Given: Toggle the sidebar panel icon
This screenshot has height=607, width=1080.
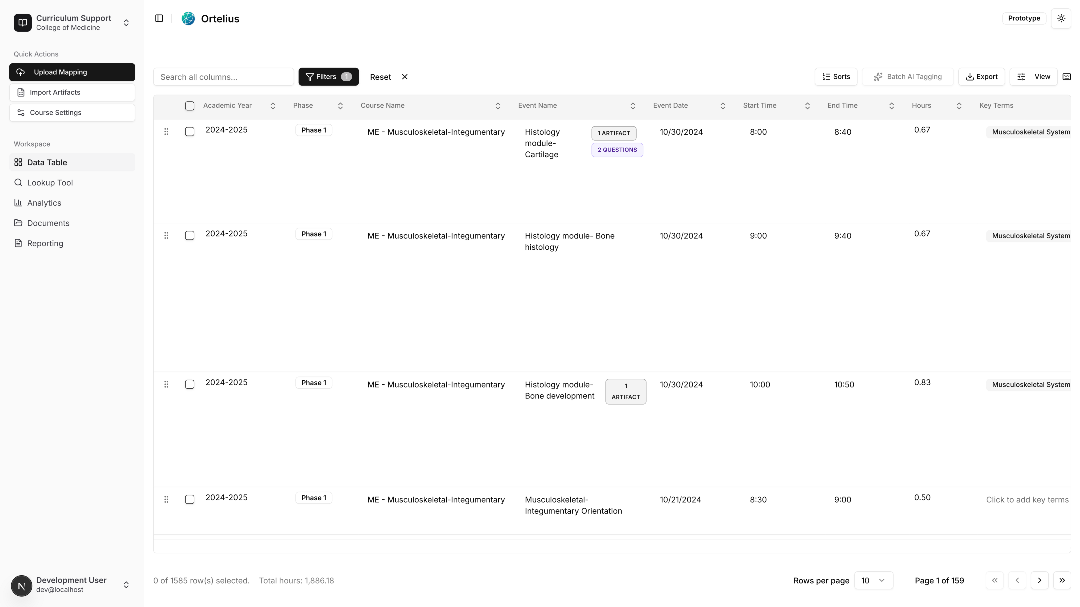Looking at the screenshot, I should click(159, 18).
